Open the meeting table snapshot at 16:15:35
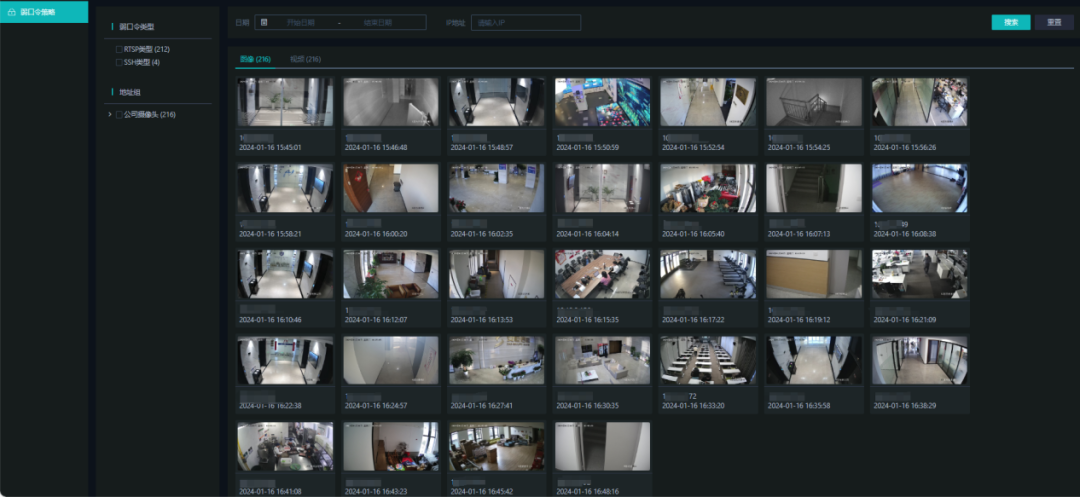1080x497 pixels. click(602, 274)
